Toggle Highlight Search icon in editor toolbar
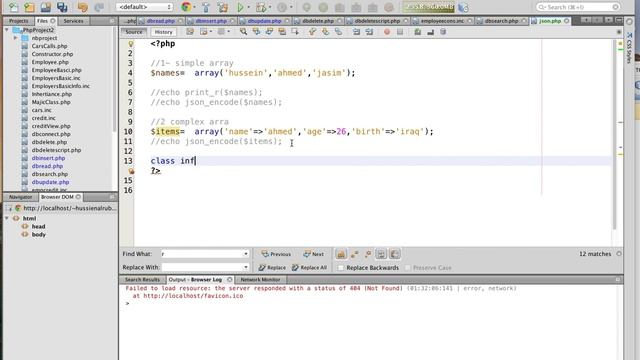This screenshot has height=360, width=640. (x=282, y=31)
